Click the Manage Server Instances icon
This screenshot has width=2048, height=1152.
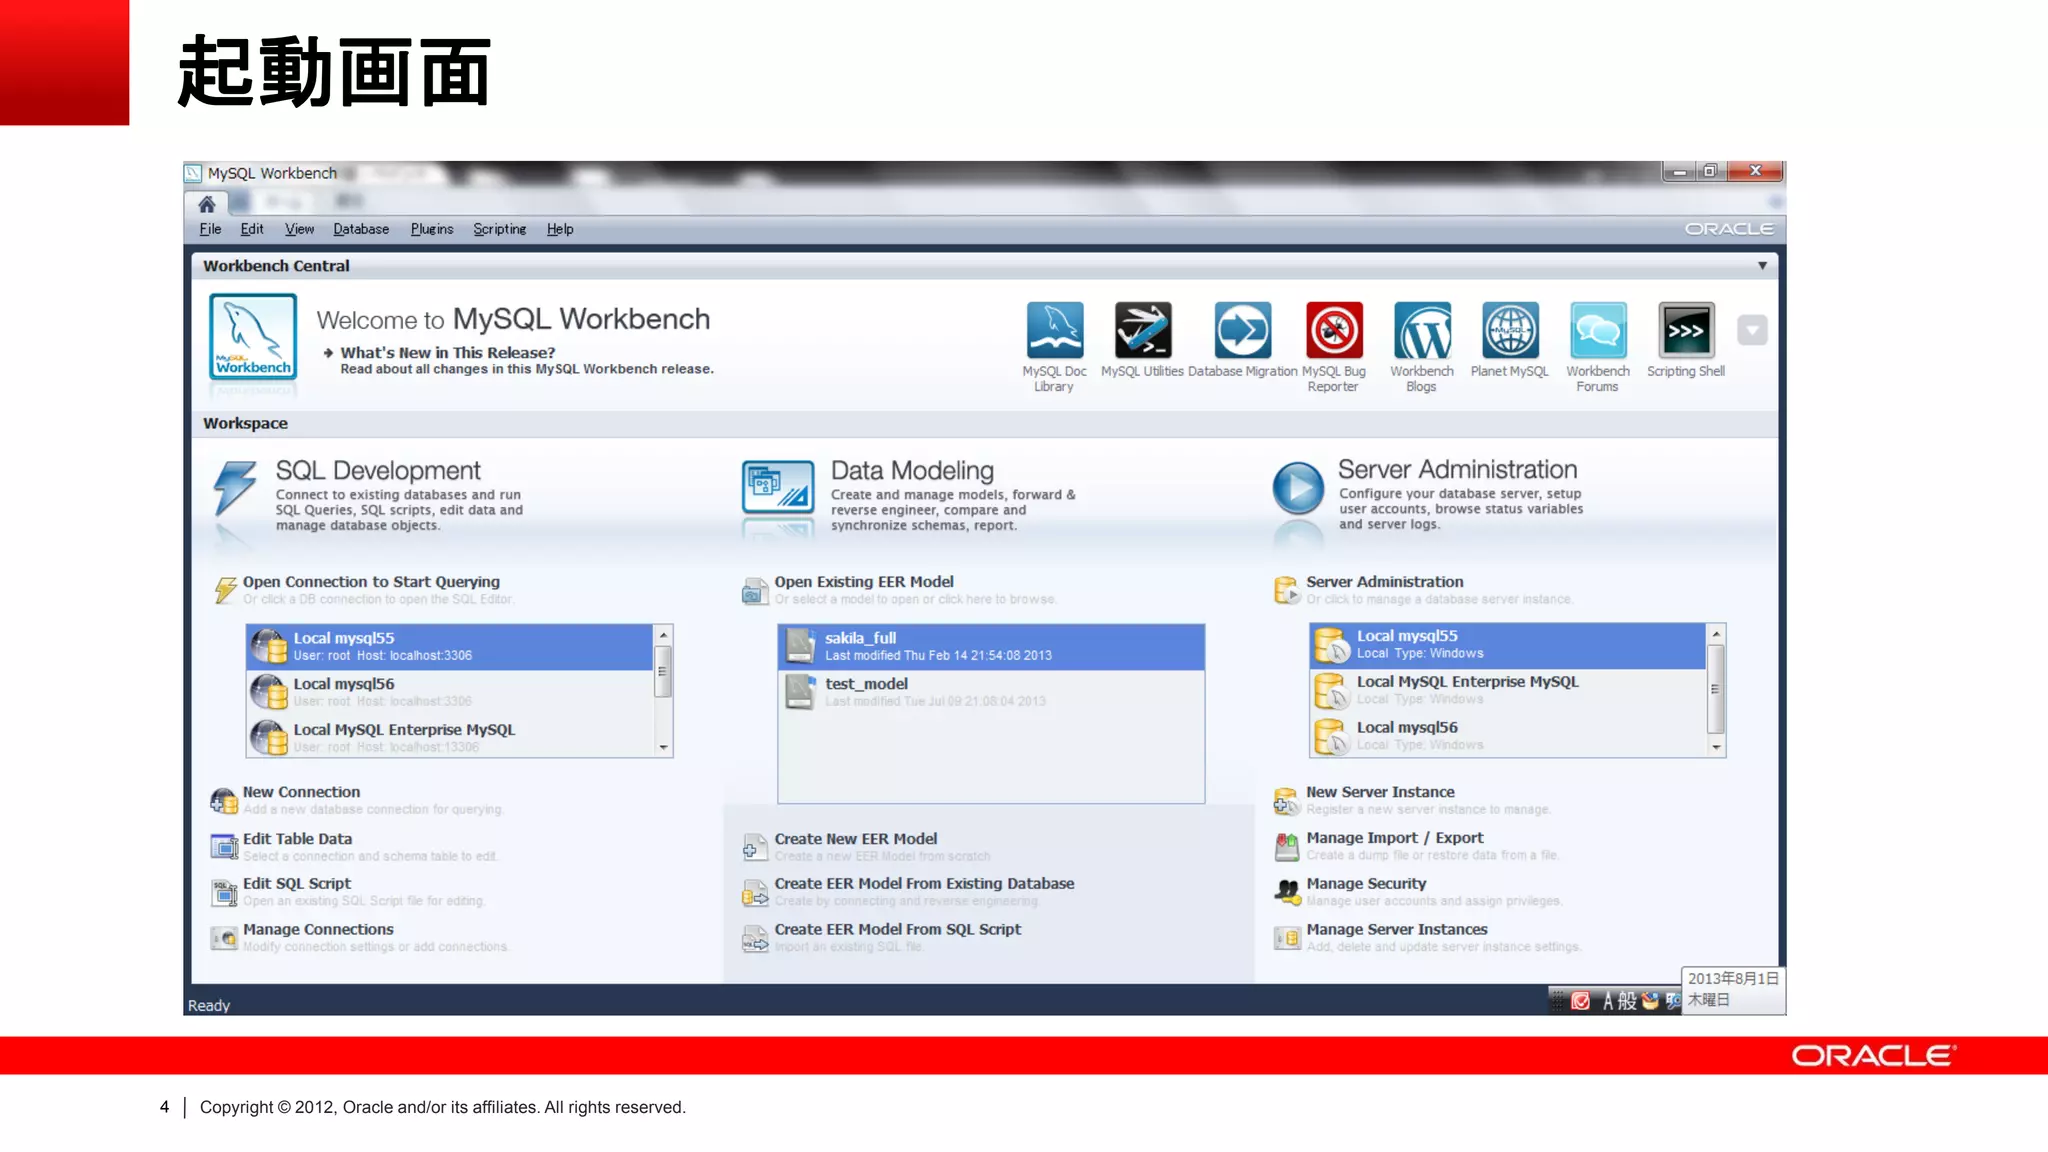click(x=1286, y=938)
